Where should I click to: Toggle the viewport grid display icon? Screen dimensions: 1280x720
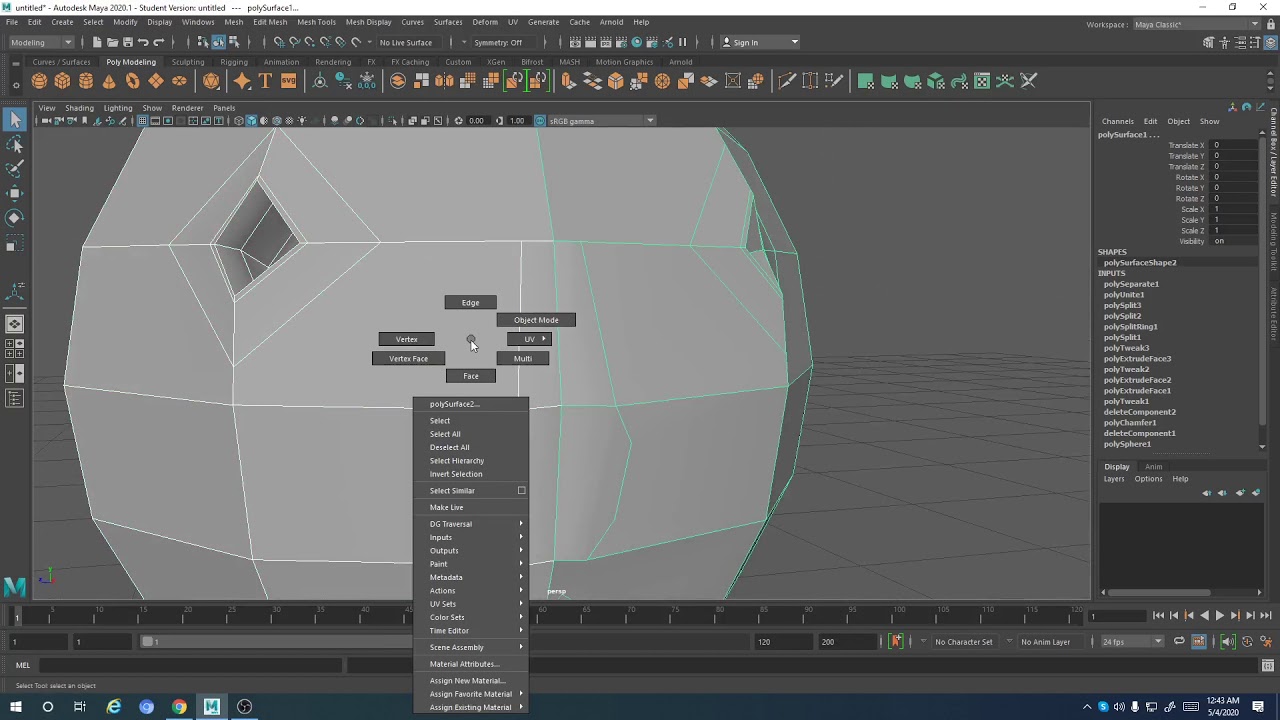143,121
